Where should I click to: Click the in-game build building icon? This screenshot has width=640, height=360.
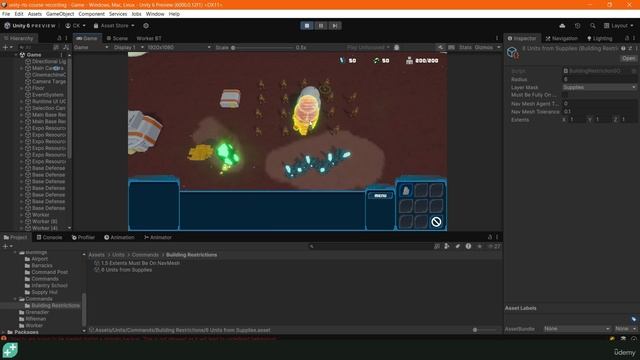click(x=406, y=190)
